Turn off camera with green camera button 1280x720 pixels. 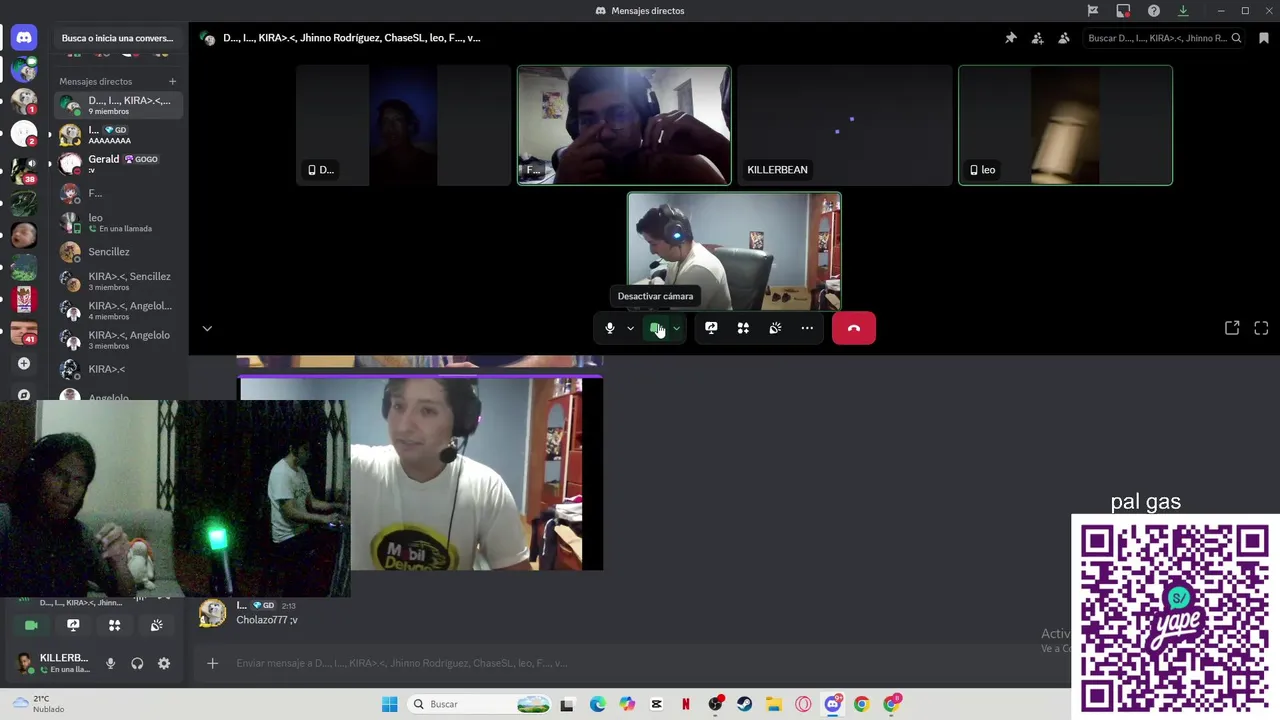click(656, 328)
